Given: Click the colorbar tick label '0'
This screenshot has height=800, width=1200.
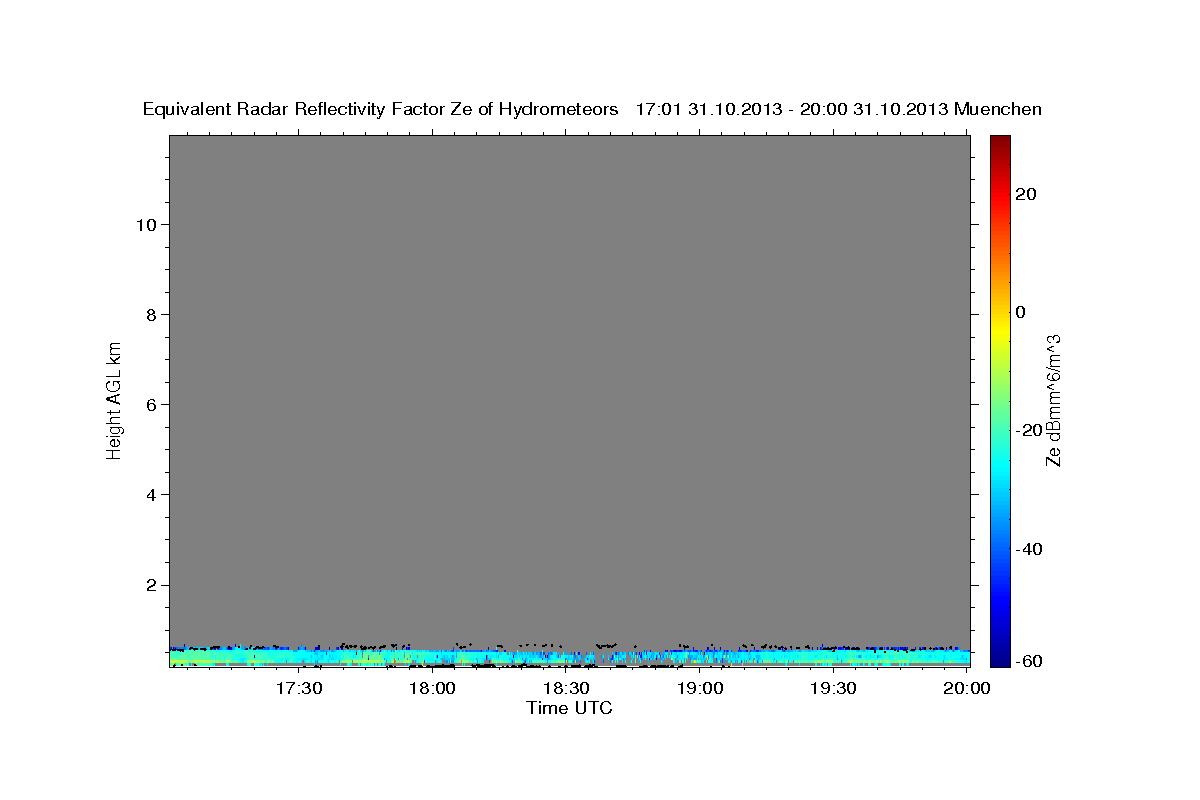Looking at the screenshot, I should (x=1020, y=312).
